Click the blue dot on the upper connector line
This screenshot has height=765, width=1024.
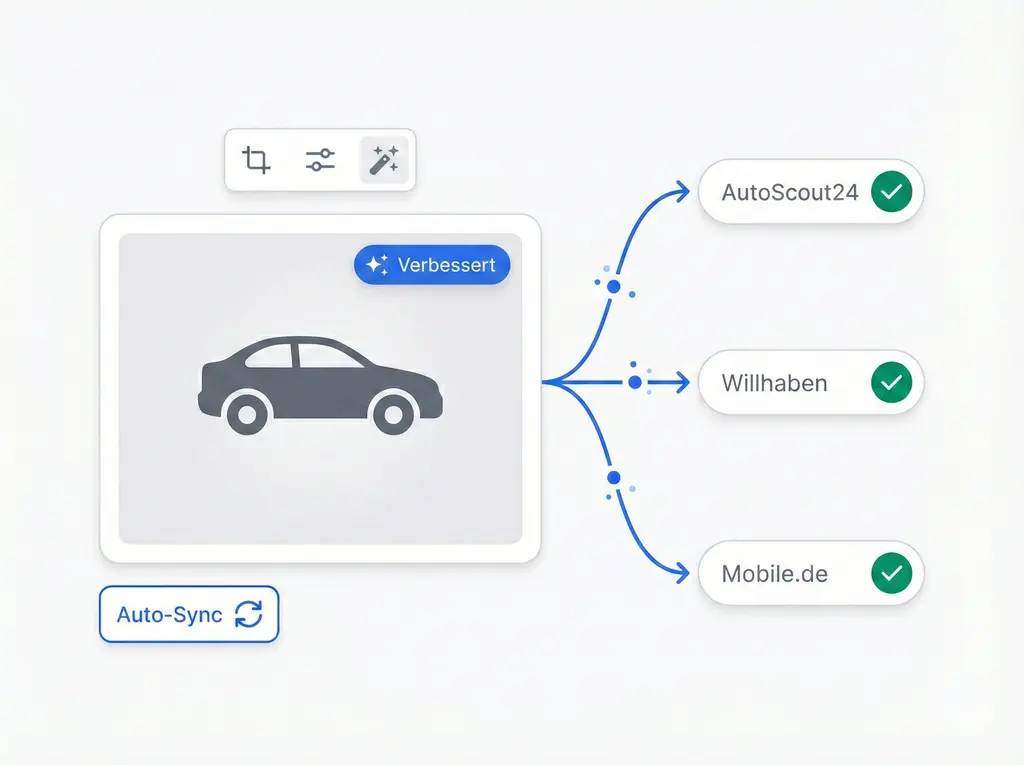614,287
